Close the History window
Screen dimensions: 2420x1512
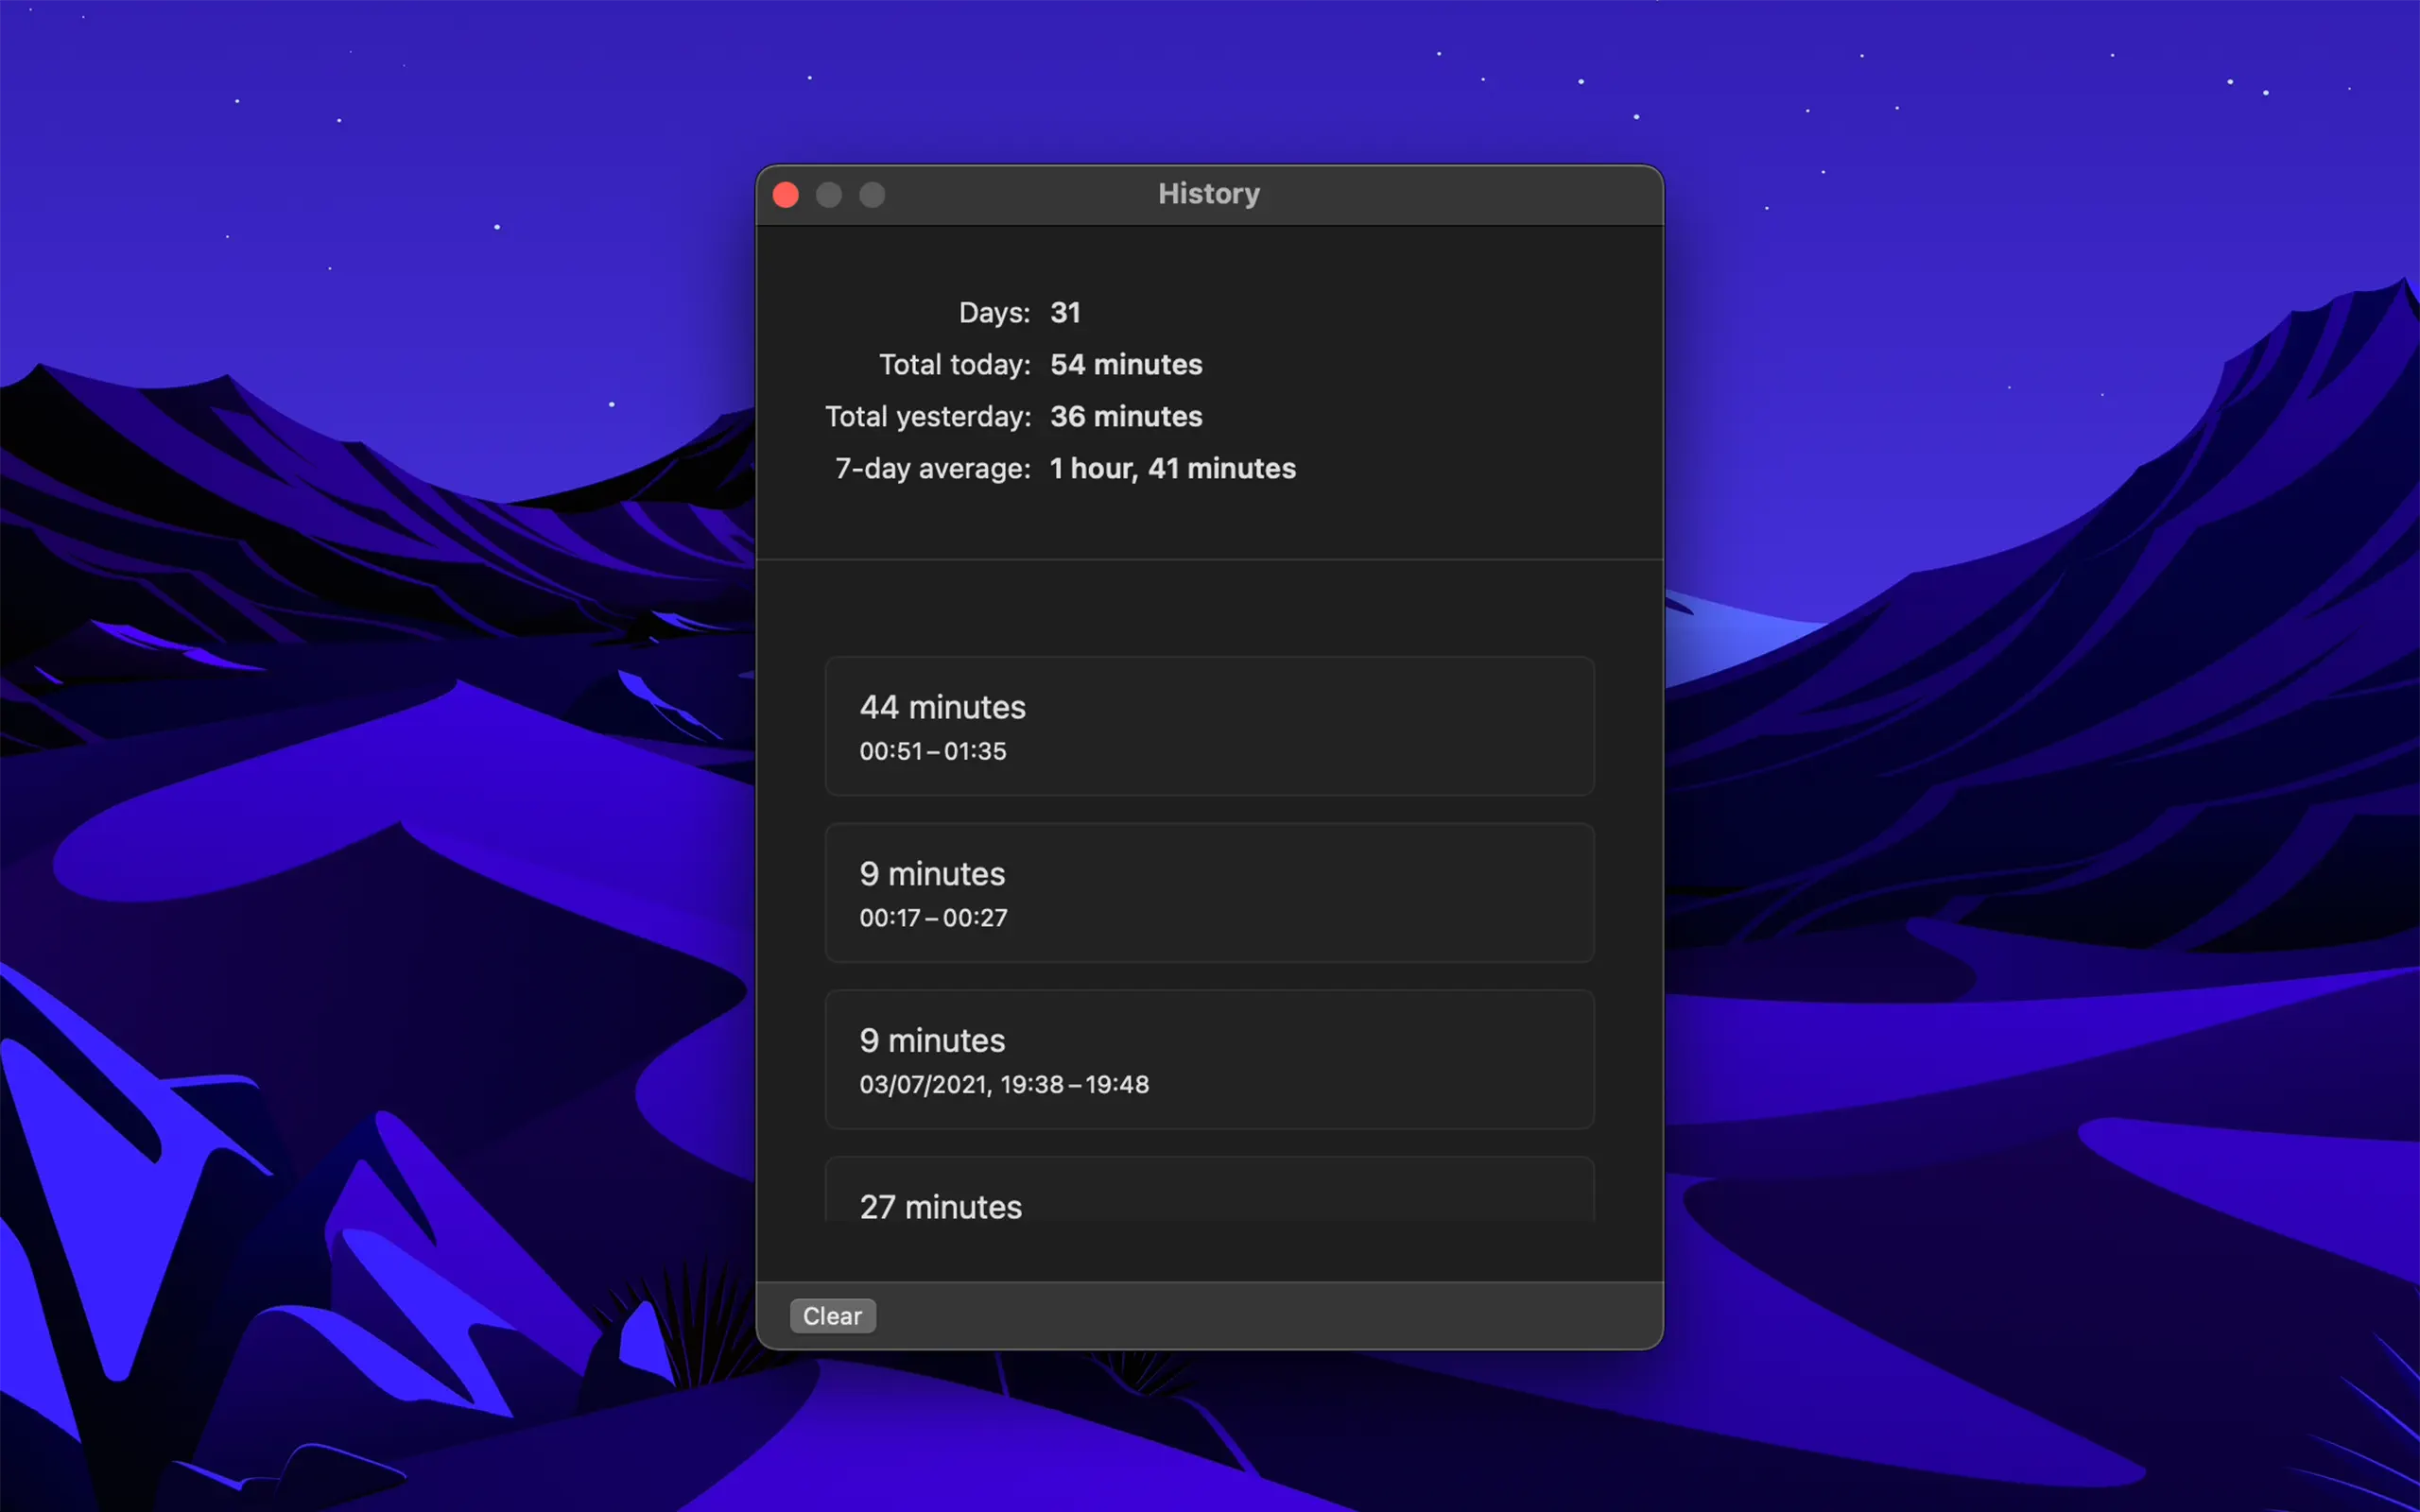point(786,195)
